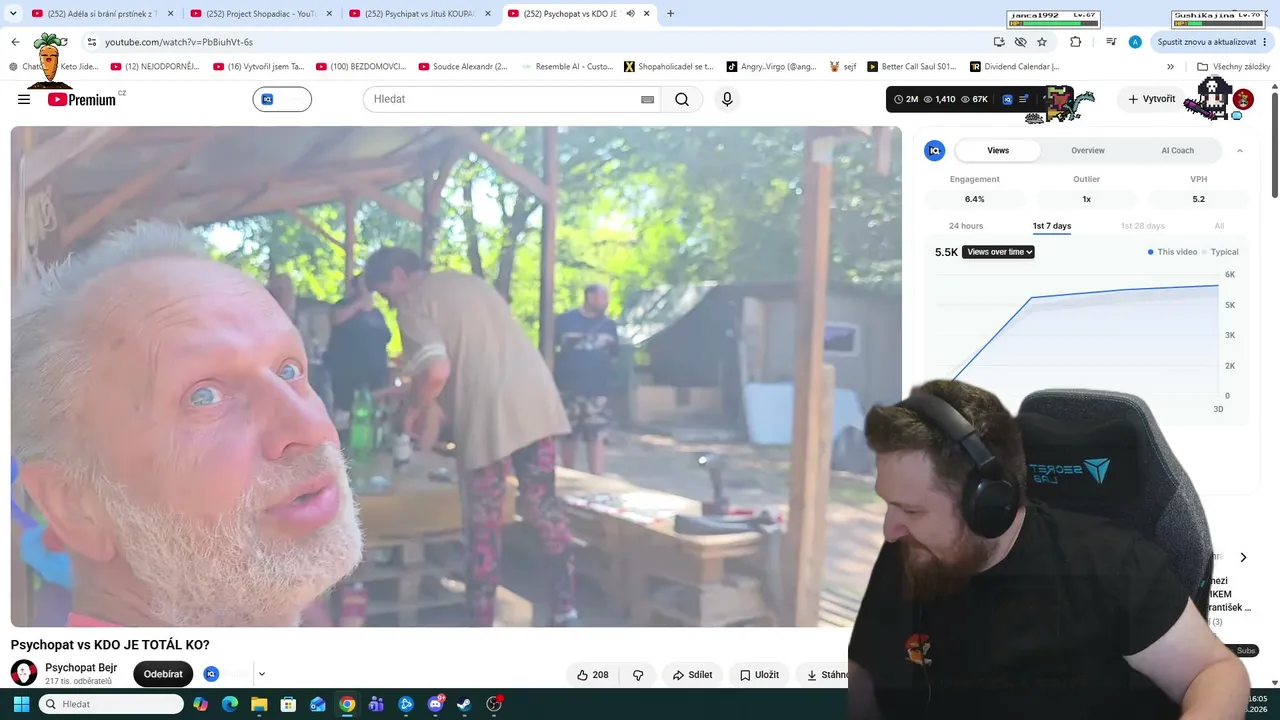Click the right arrow chevron on the sidebar
The height and width of the screenshot is (720, 1280).
(x=1243, y=557)
